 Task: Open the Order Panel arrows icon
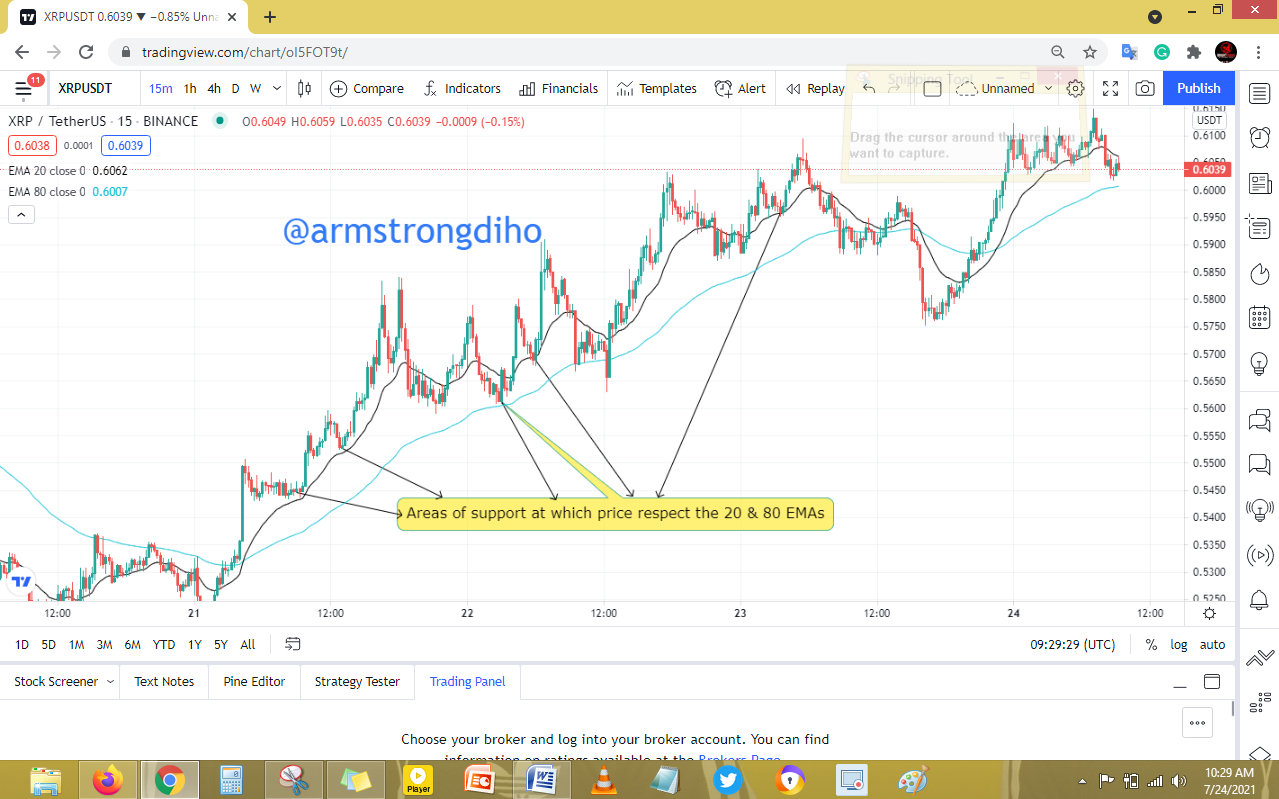pos(1260,657)
